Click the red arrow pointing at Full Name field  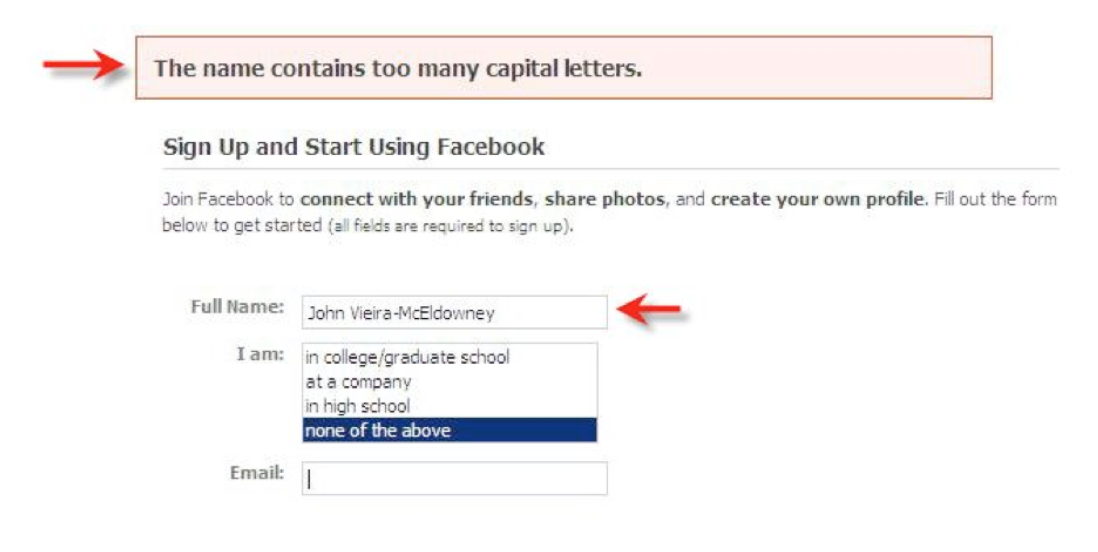point(649,309)
